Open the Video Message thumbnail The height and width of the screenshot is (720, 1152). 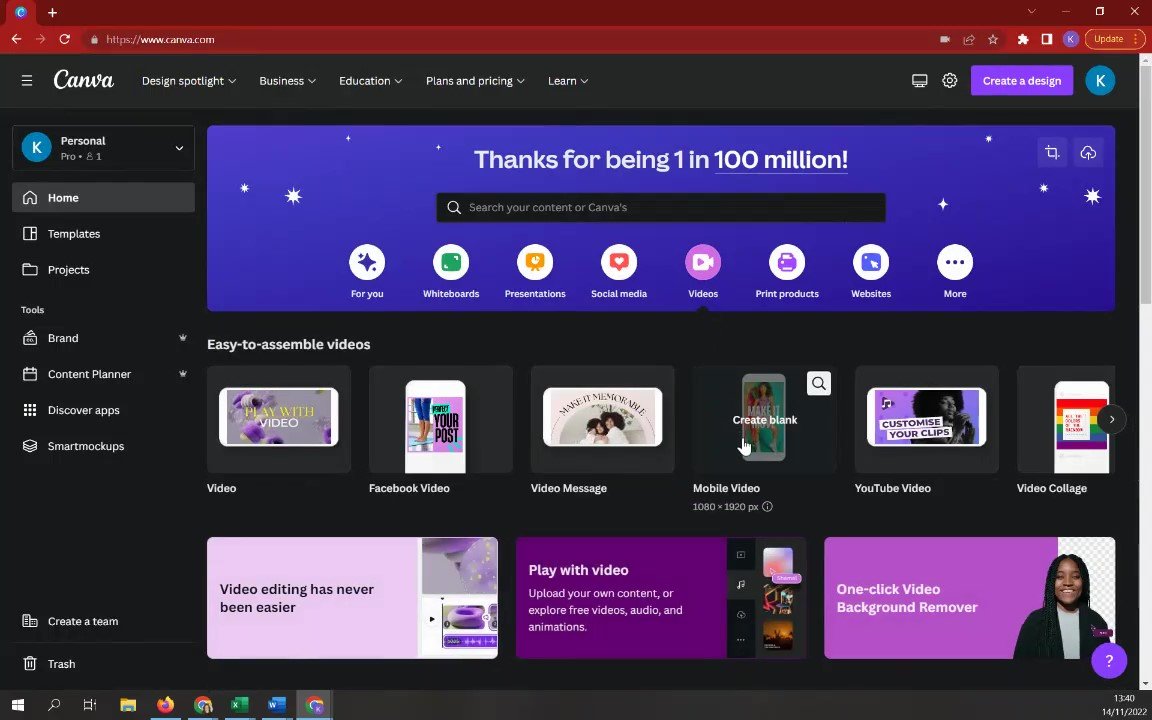[x=602, y=419]
